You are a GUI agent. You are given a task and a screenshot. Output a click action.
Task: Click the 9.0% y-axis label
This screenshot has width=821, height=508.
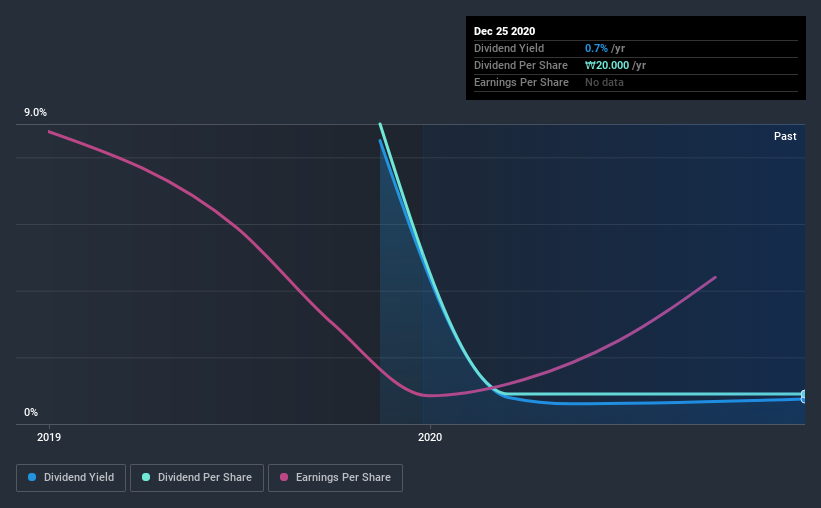(x=35, y=113)
